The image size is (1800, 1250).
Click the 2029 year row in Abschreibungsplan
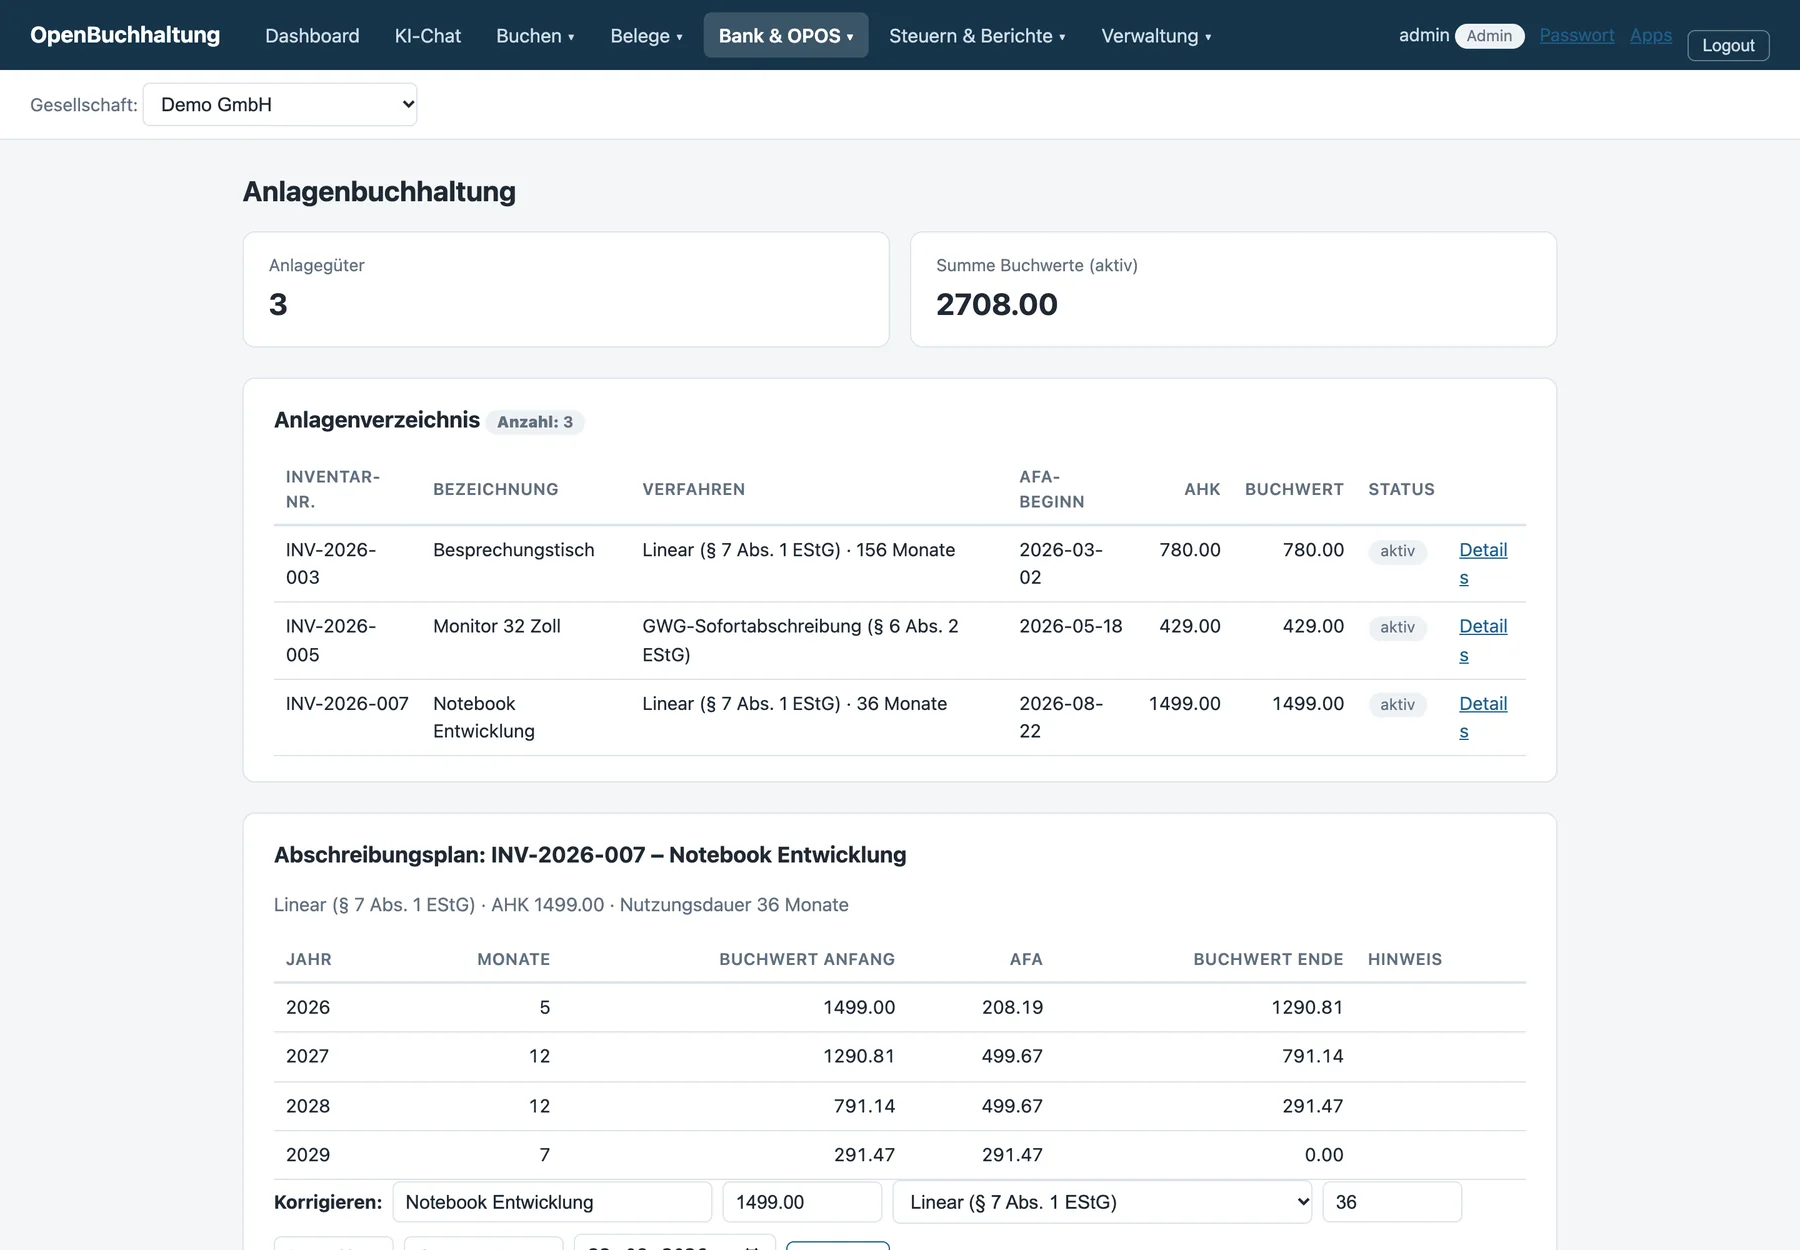click(900, 1155)
